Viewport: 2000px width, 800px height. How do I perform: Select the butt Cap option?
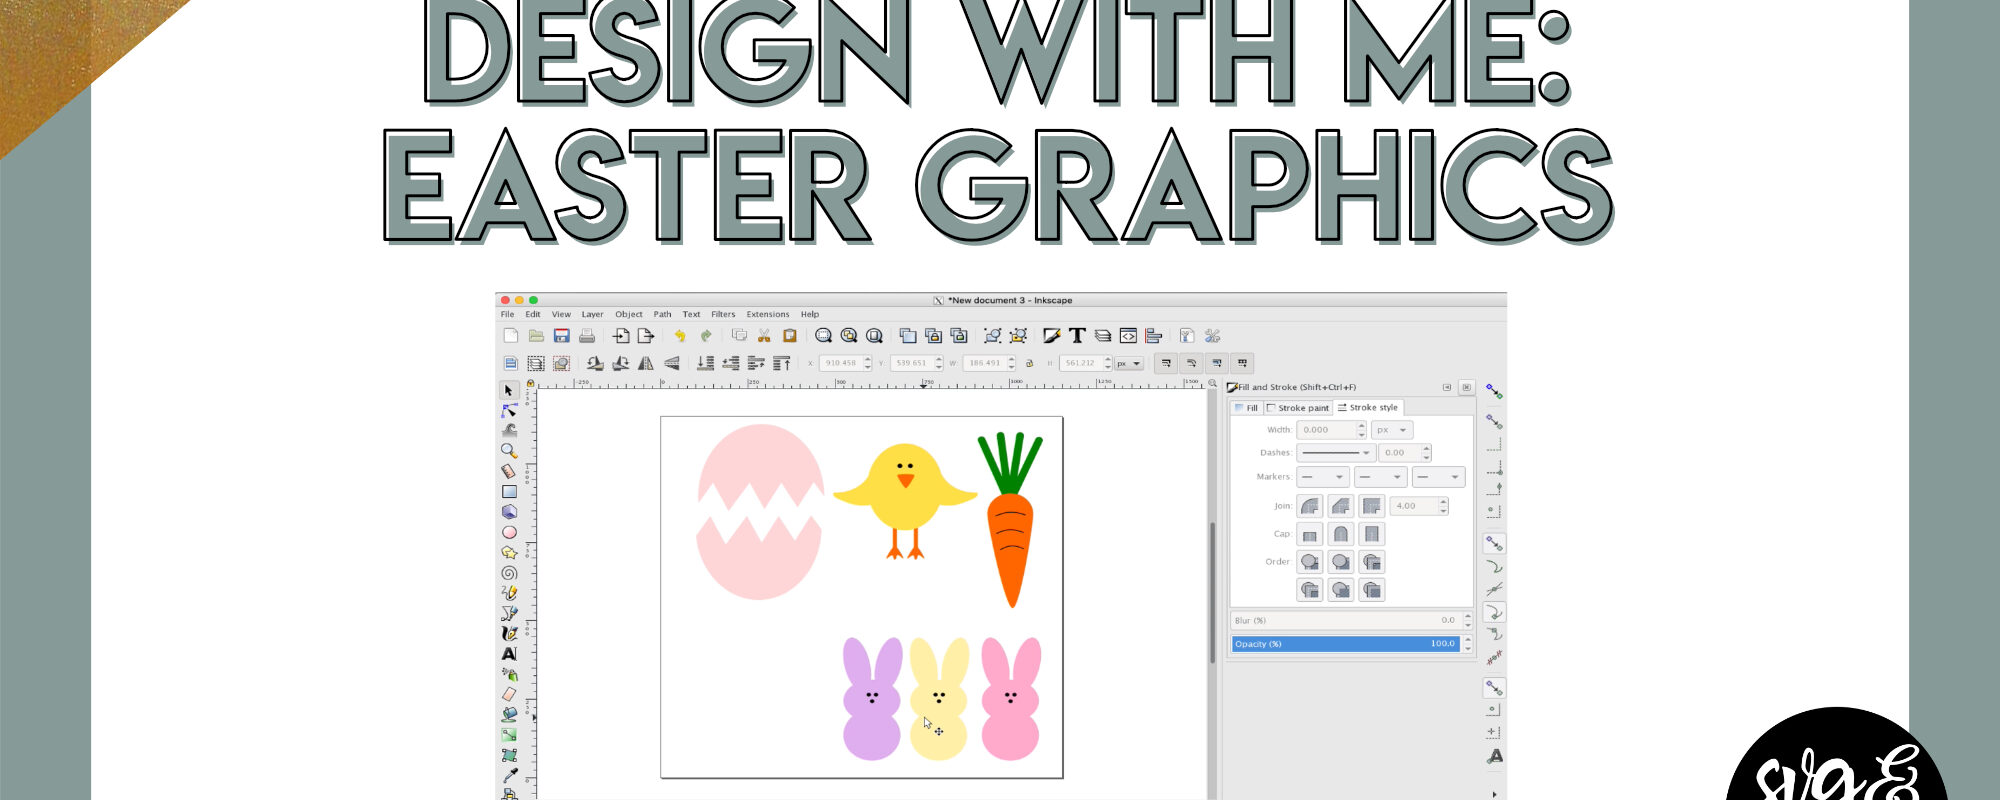(x=1310, y=534)
